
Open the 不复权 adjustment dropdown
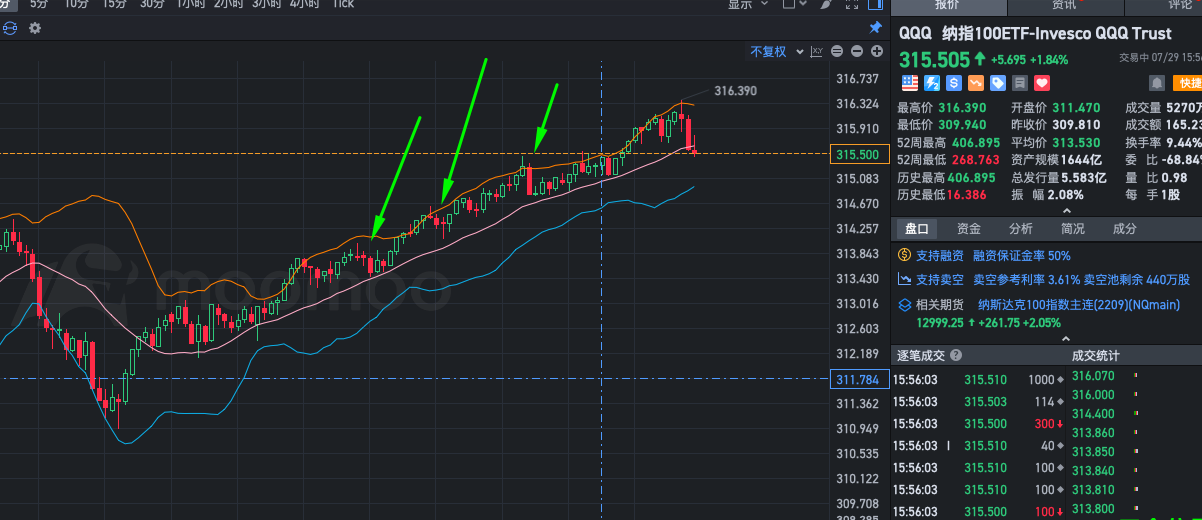(x=775, y=52)
